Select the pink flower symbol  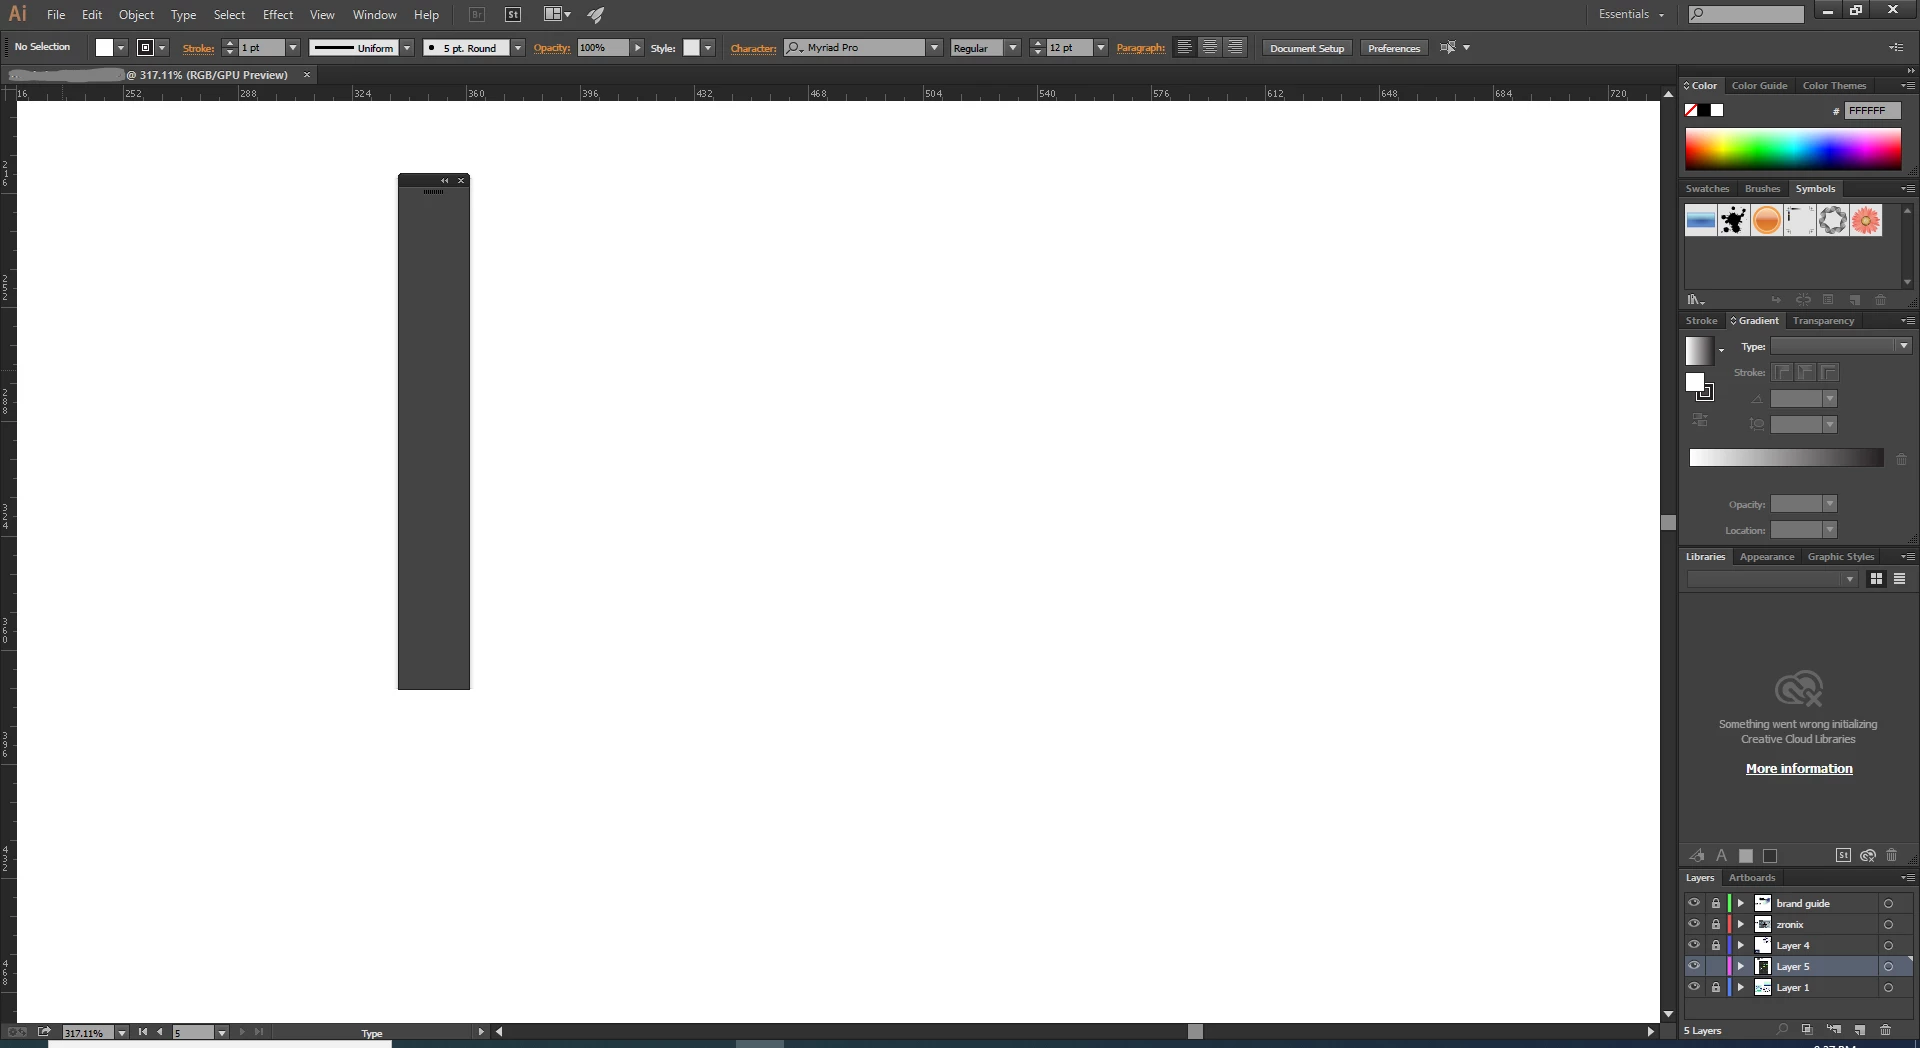pos(1866,220)
